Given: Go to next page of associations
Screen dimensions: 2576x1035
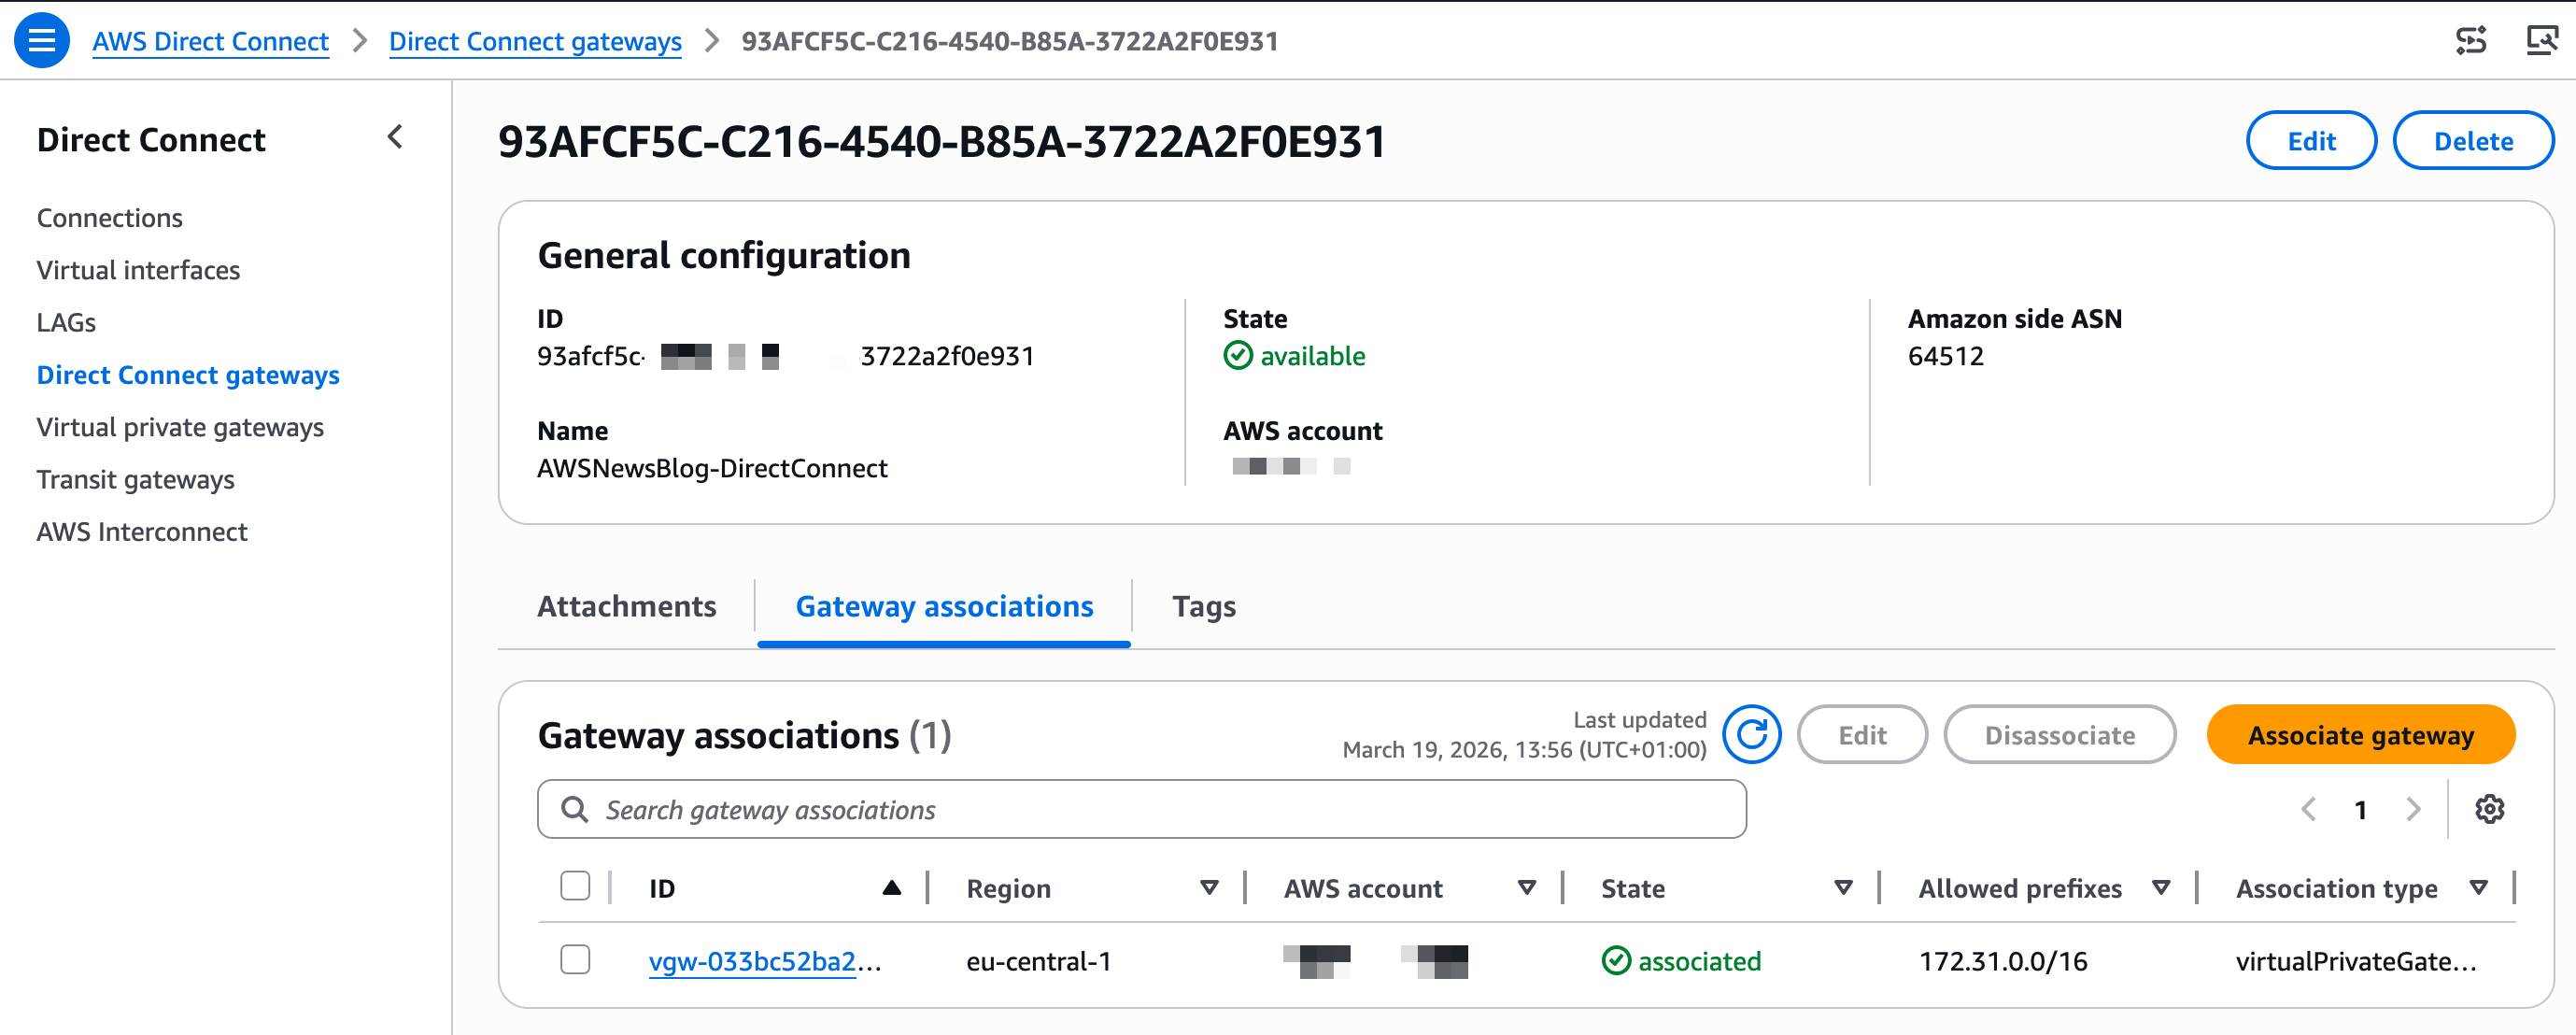Looking at the screenshot, I should [x=2413, y=809].
